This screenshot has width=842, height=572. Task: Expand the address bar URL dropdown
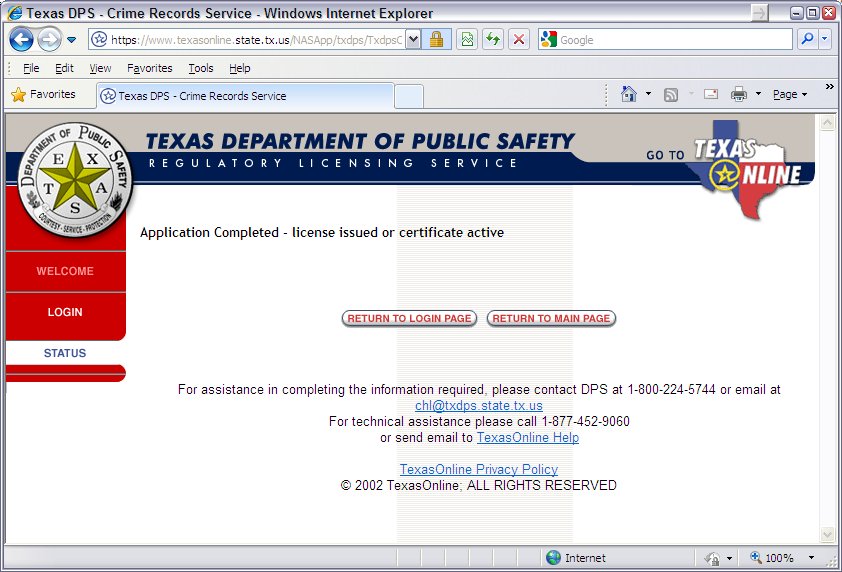point(414,40)
